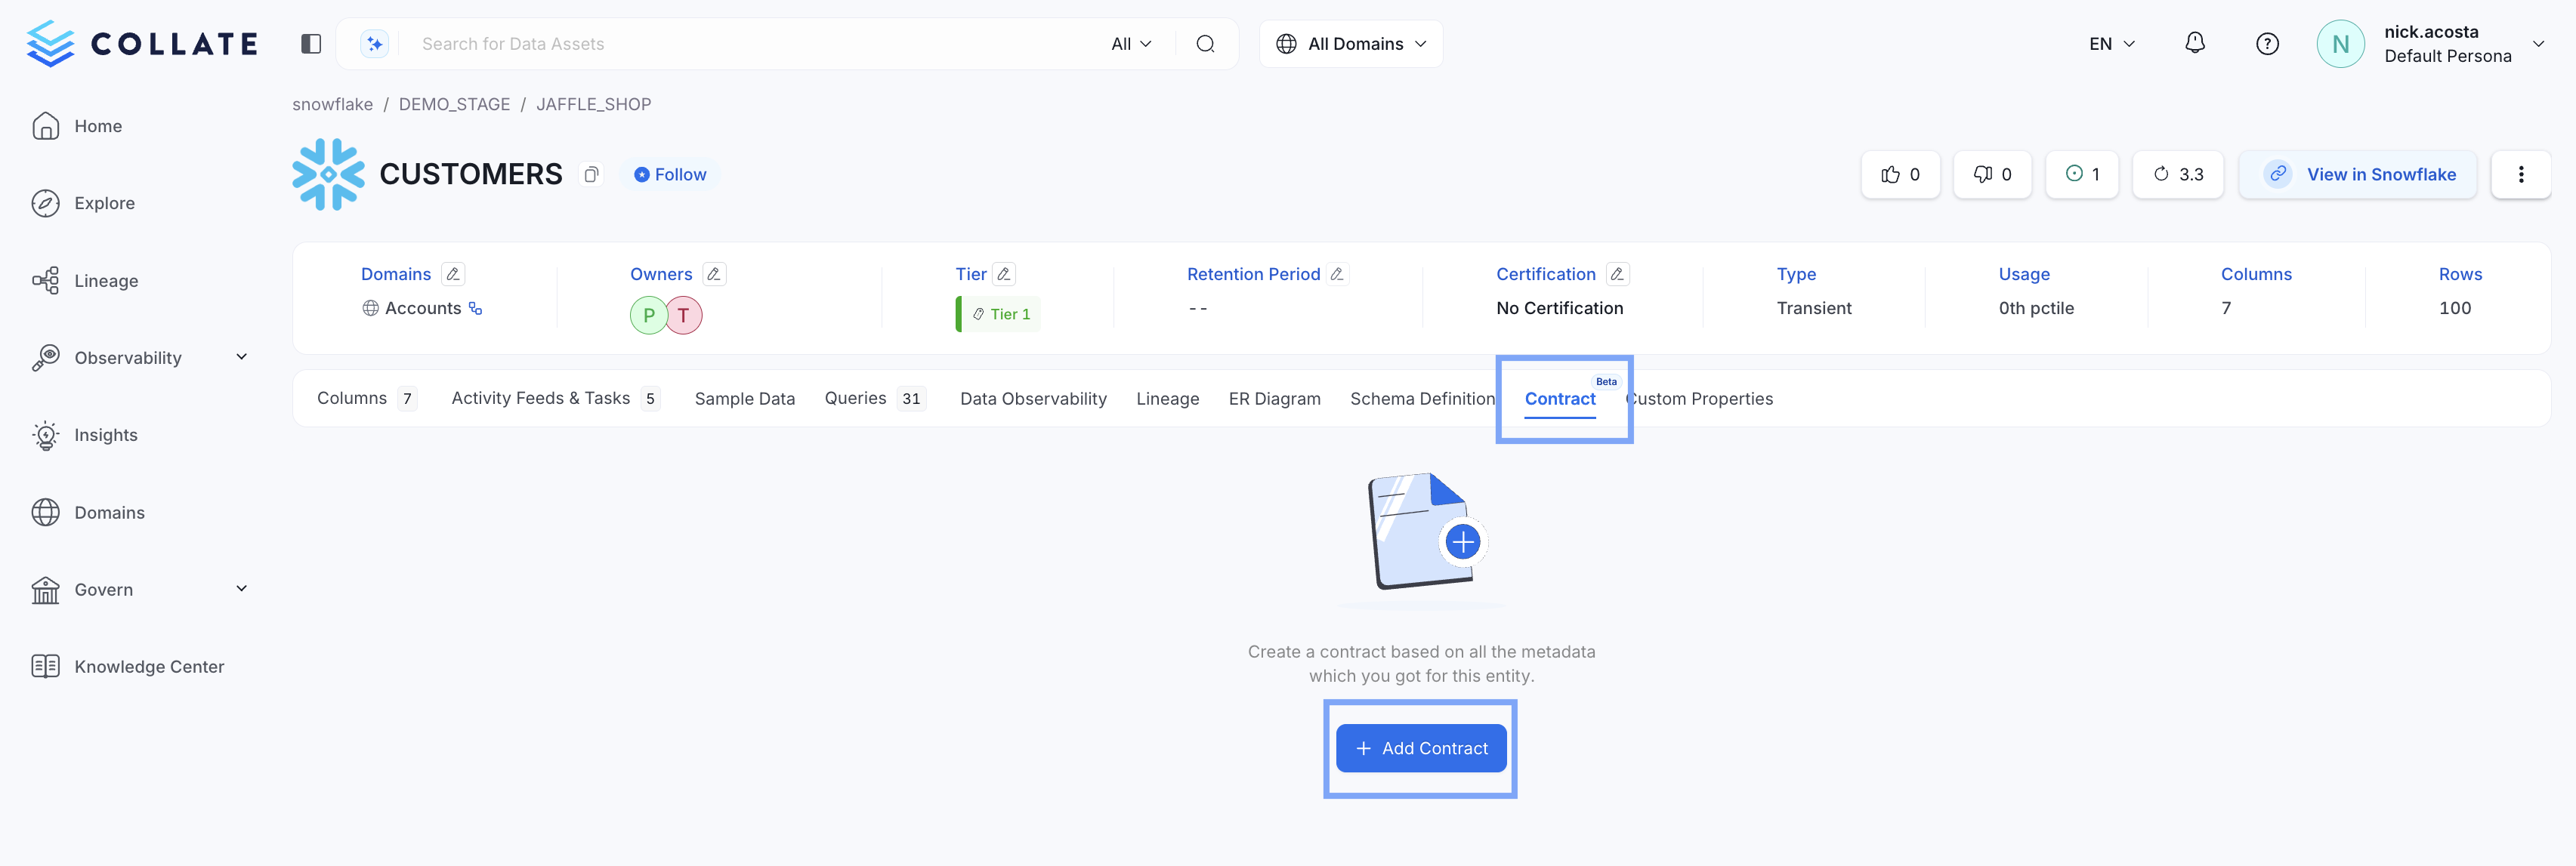Open the All Domains dropdown
2576x866 pixels.
tap(1351, 43)
